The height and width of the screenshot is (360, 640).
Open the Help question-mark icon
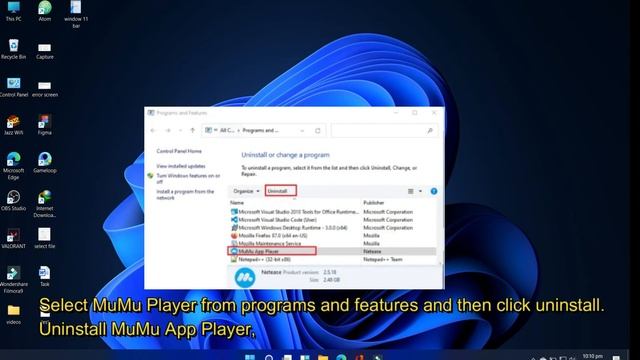[433, 191]
